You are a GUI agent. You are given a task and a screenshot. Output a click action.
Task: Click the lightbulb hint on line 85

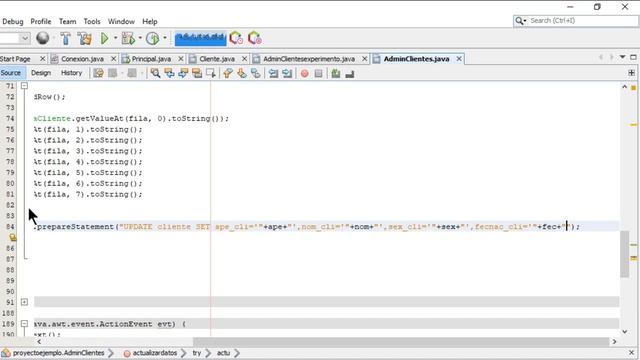pyautogui.click(x=13, y=237)
